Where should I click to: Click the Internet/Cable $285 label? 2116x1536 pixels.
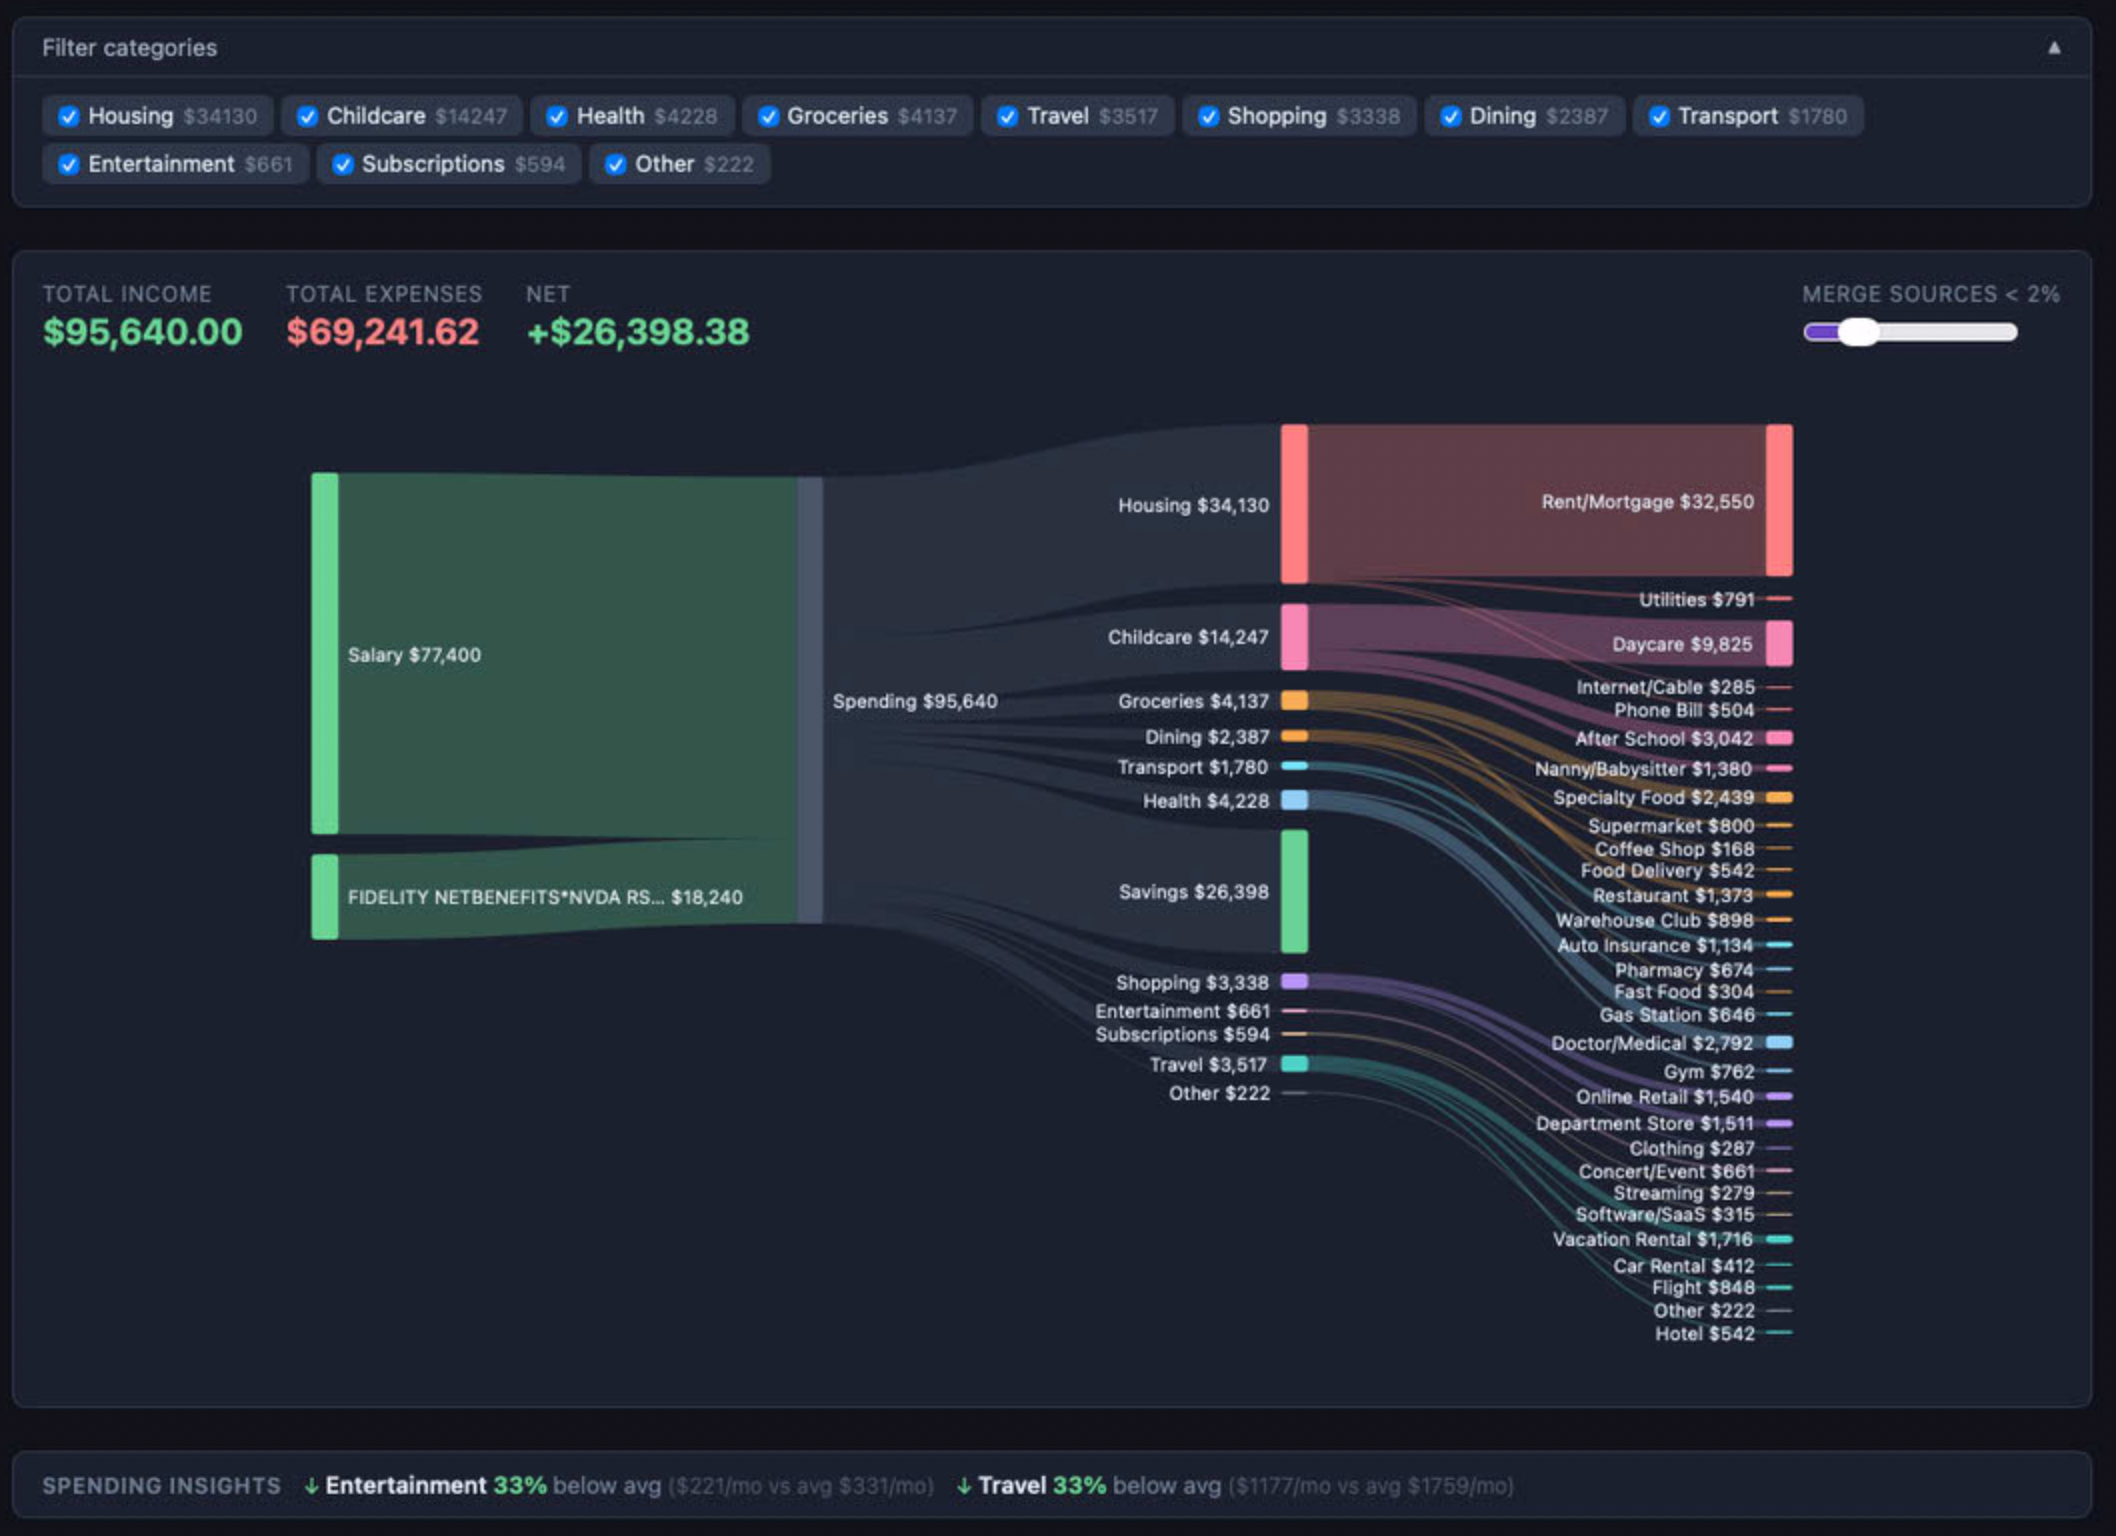coord(1665,687)
